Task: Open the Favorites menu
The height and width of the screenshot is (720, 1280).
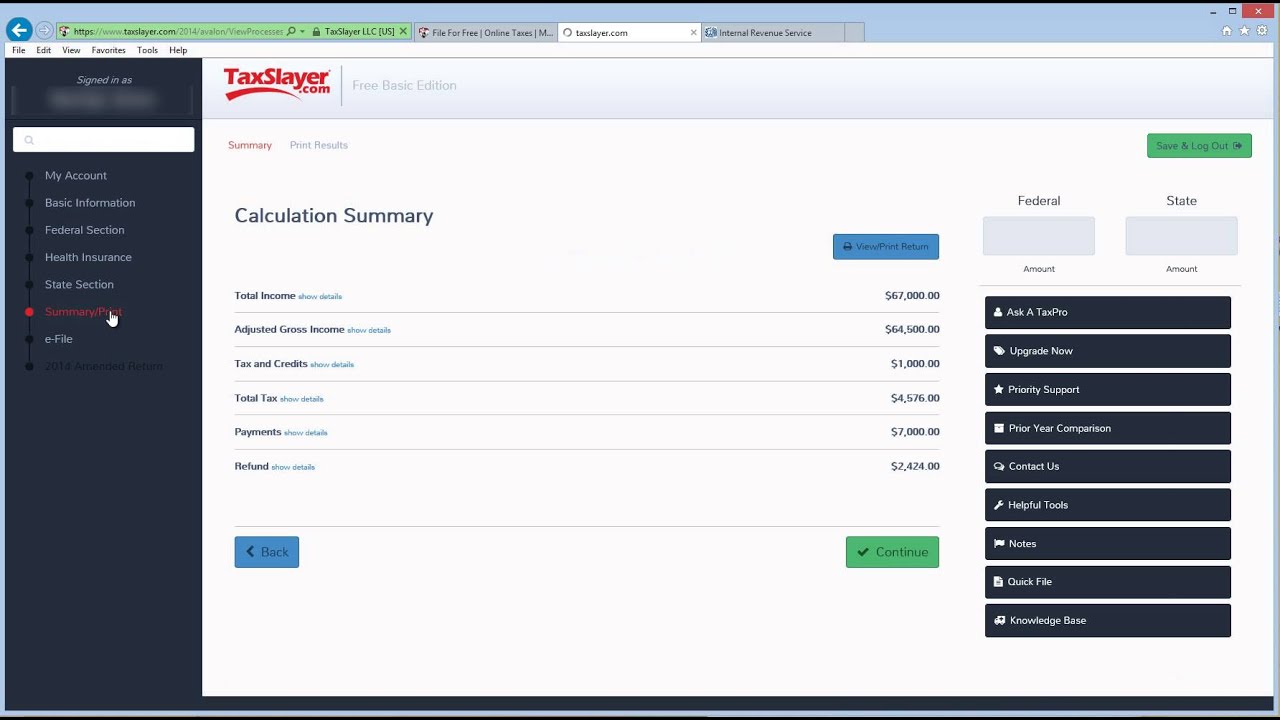Action: (x=108, y=50)
